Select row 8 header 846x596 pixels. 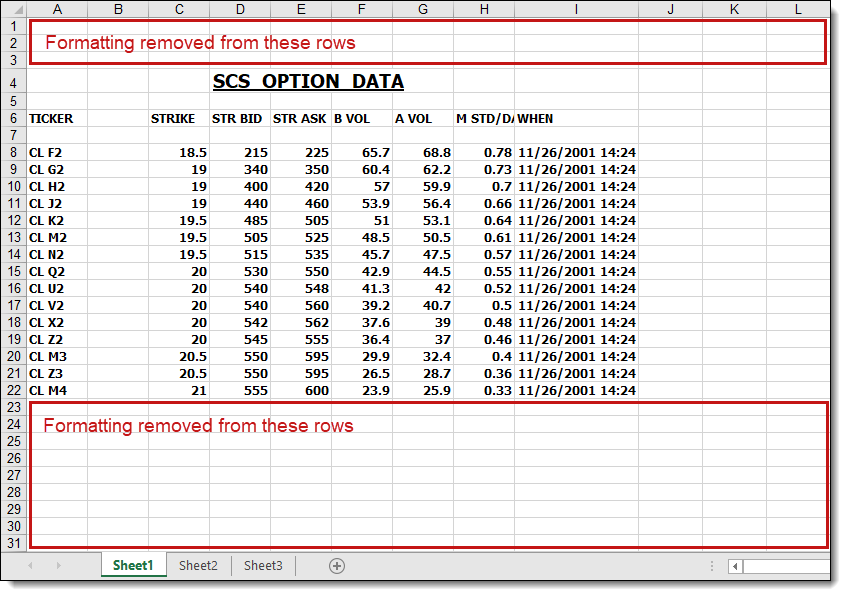point(13,152)
